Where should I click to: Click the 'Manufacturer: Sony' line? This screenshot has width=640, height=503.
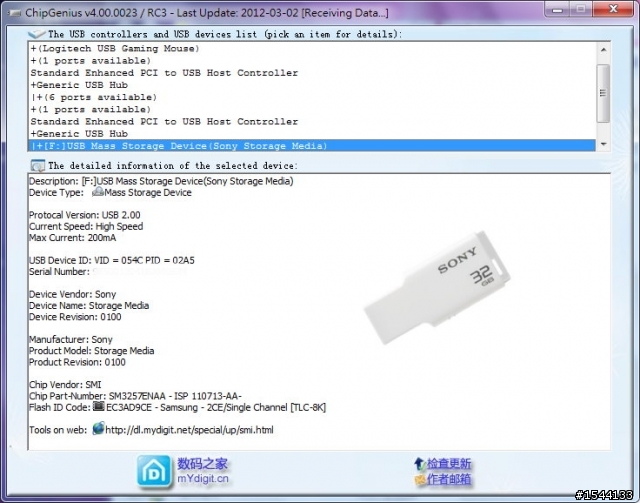click(x=71, y=339)
